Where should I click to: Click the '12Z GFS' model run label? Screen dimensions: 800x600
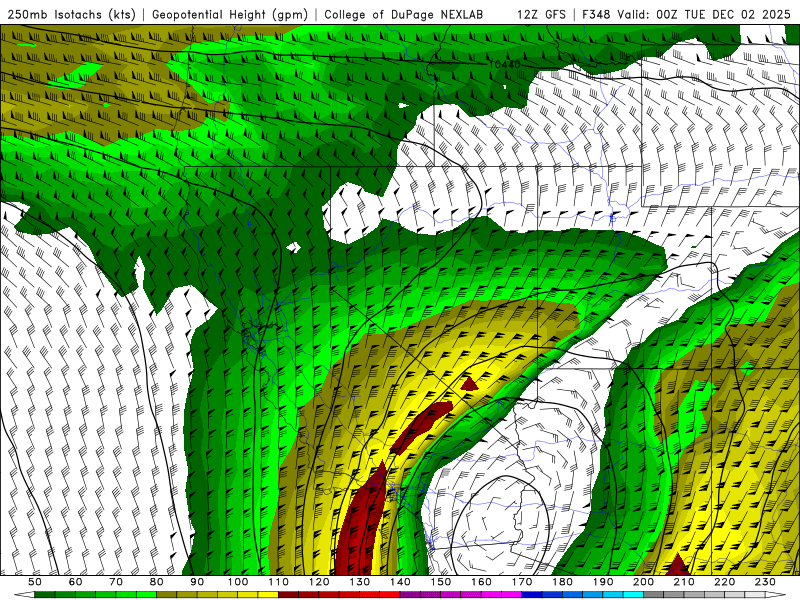pos(541,14)
